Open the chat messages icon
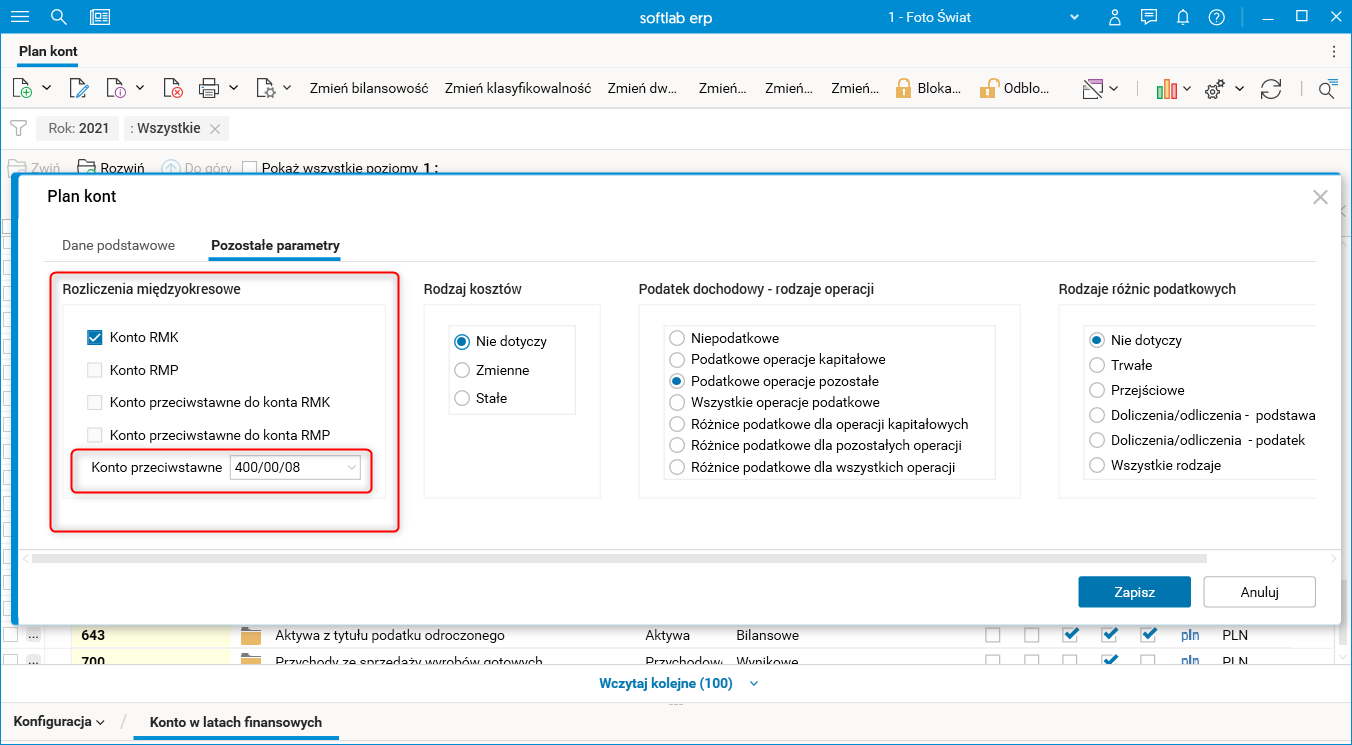This screenshot has width=1352, height=745. (1149, 17)
